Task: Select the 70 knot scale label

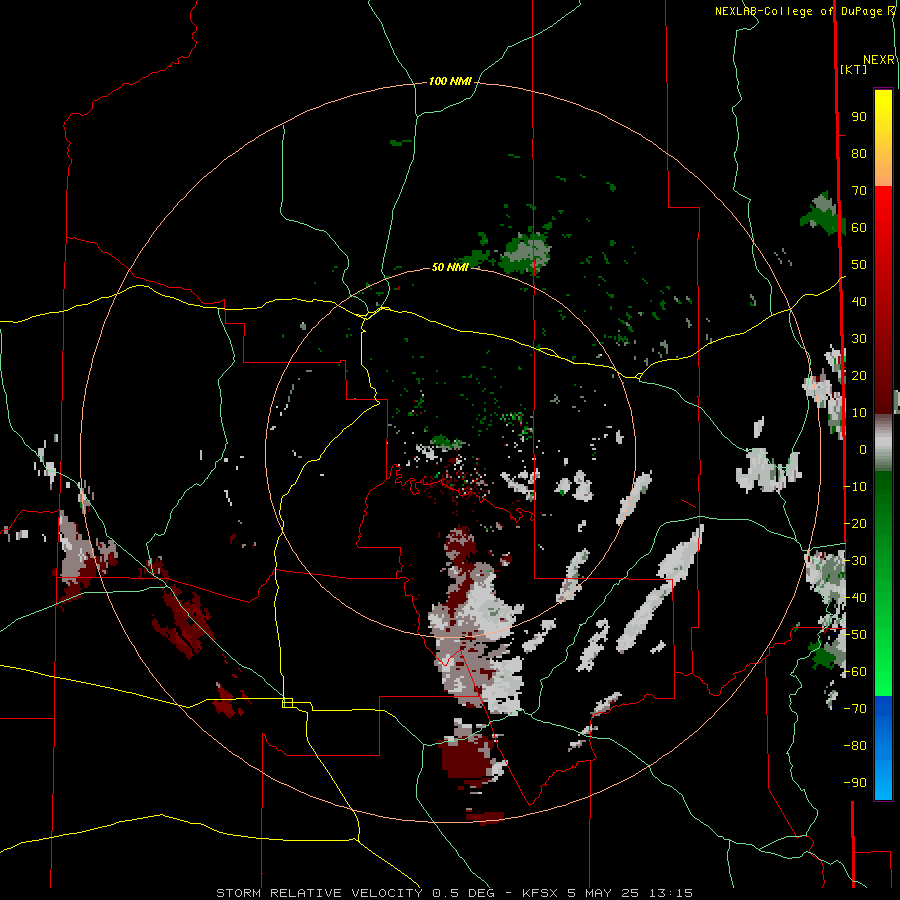Action: 859,191
